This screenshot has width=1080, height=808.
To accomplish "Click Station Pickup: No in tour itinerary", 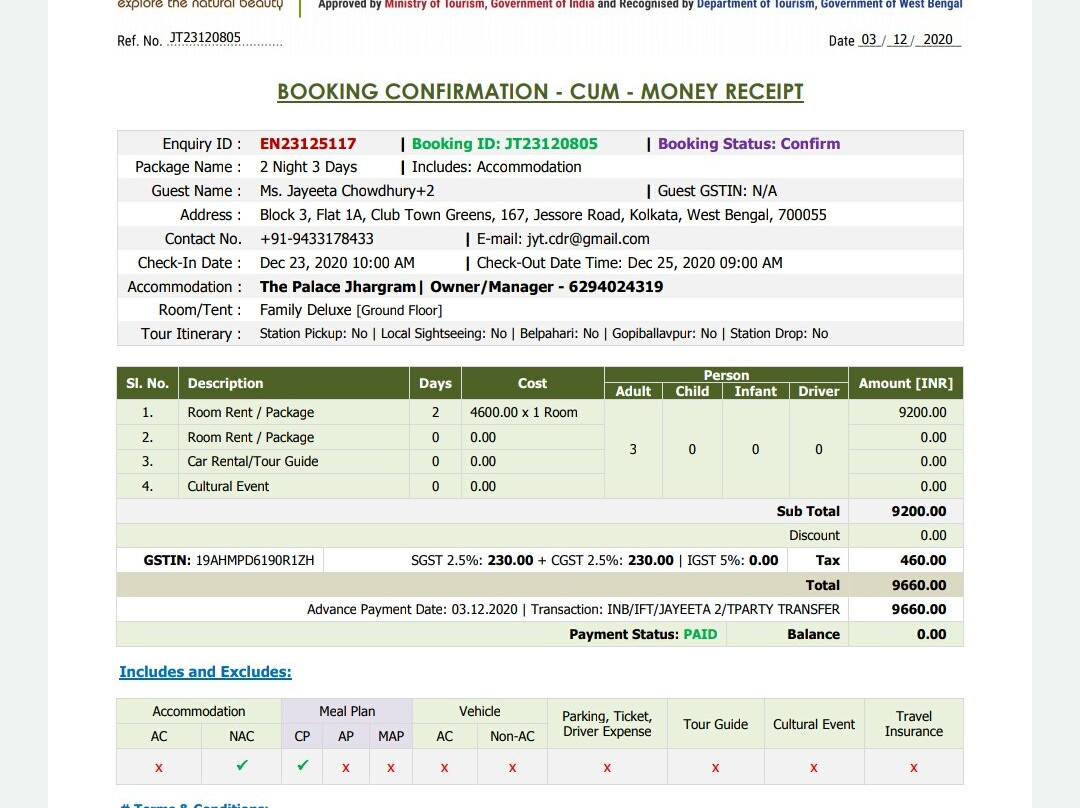I will pos(313,333).
